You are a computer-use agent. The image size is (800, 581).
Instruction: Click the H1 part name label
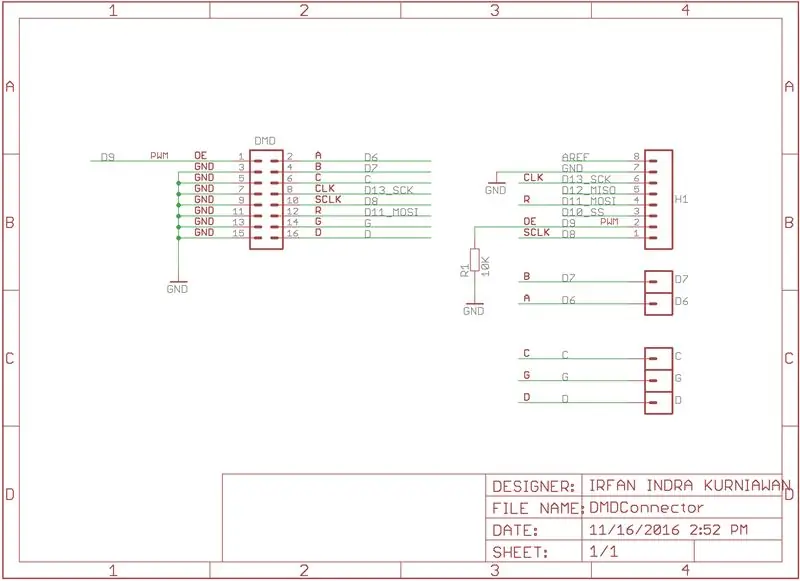[682, 199]
